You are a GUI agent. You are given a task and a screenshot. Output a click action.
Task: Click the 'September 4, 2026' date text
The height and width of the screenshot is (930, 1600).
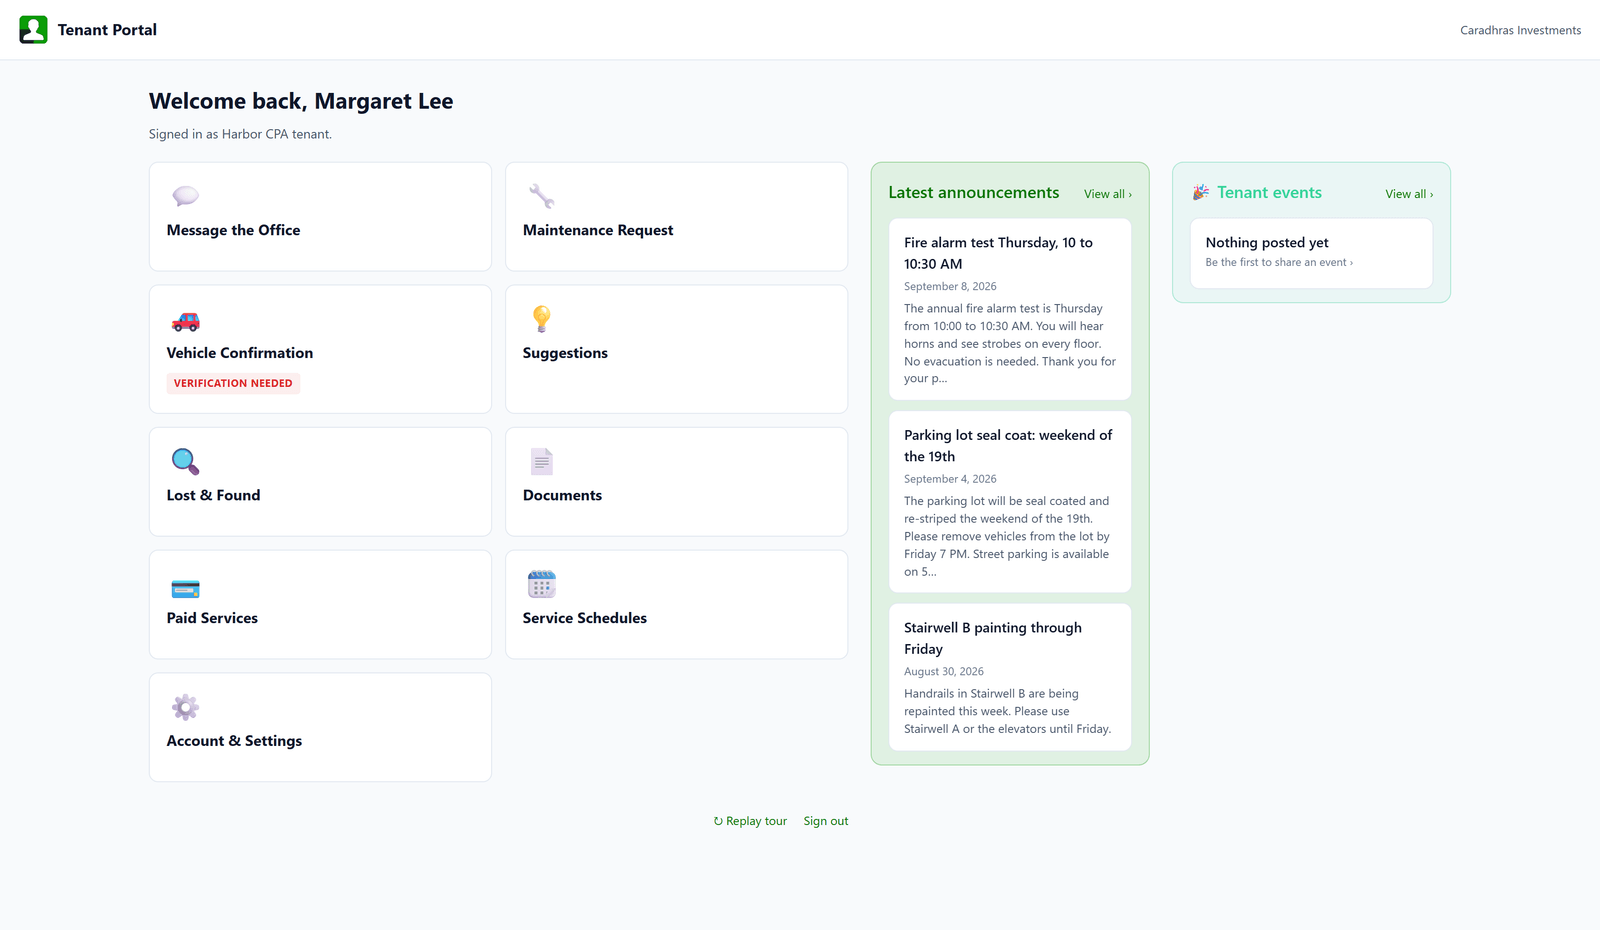pyautogui.click(x=950, y=479)
